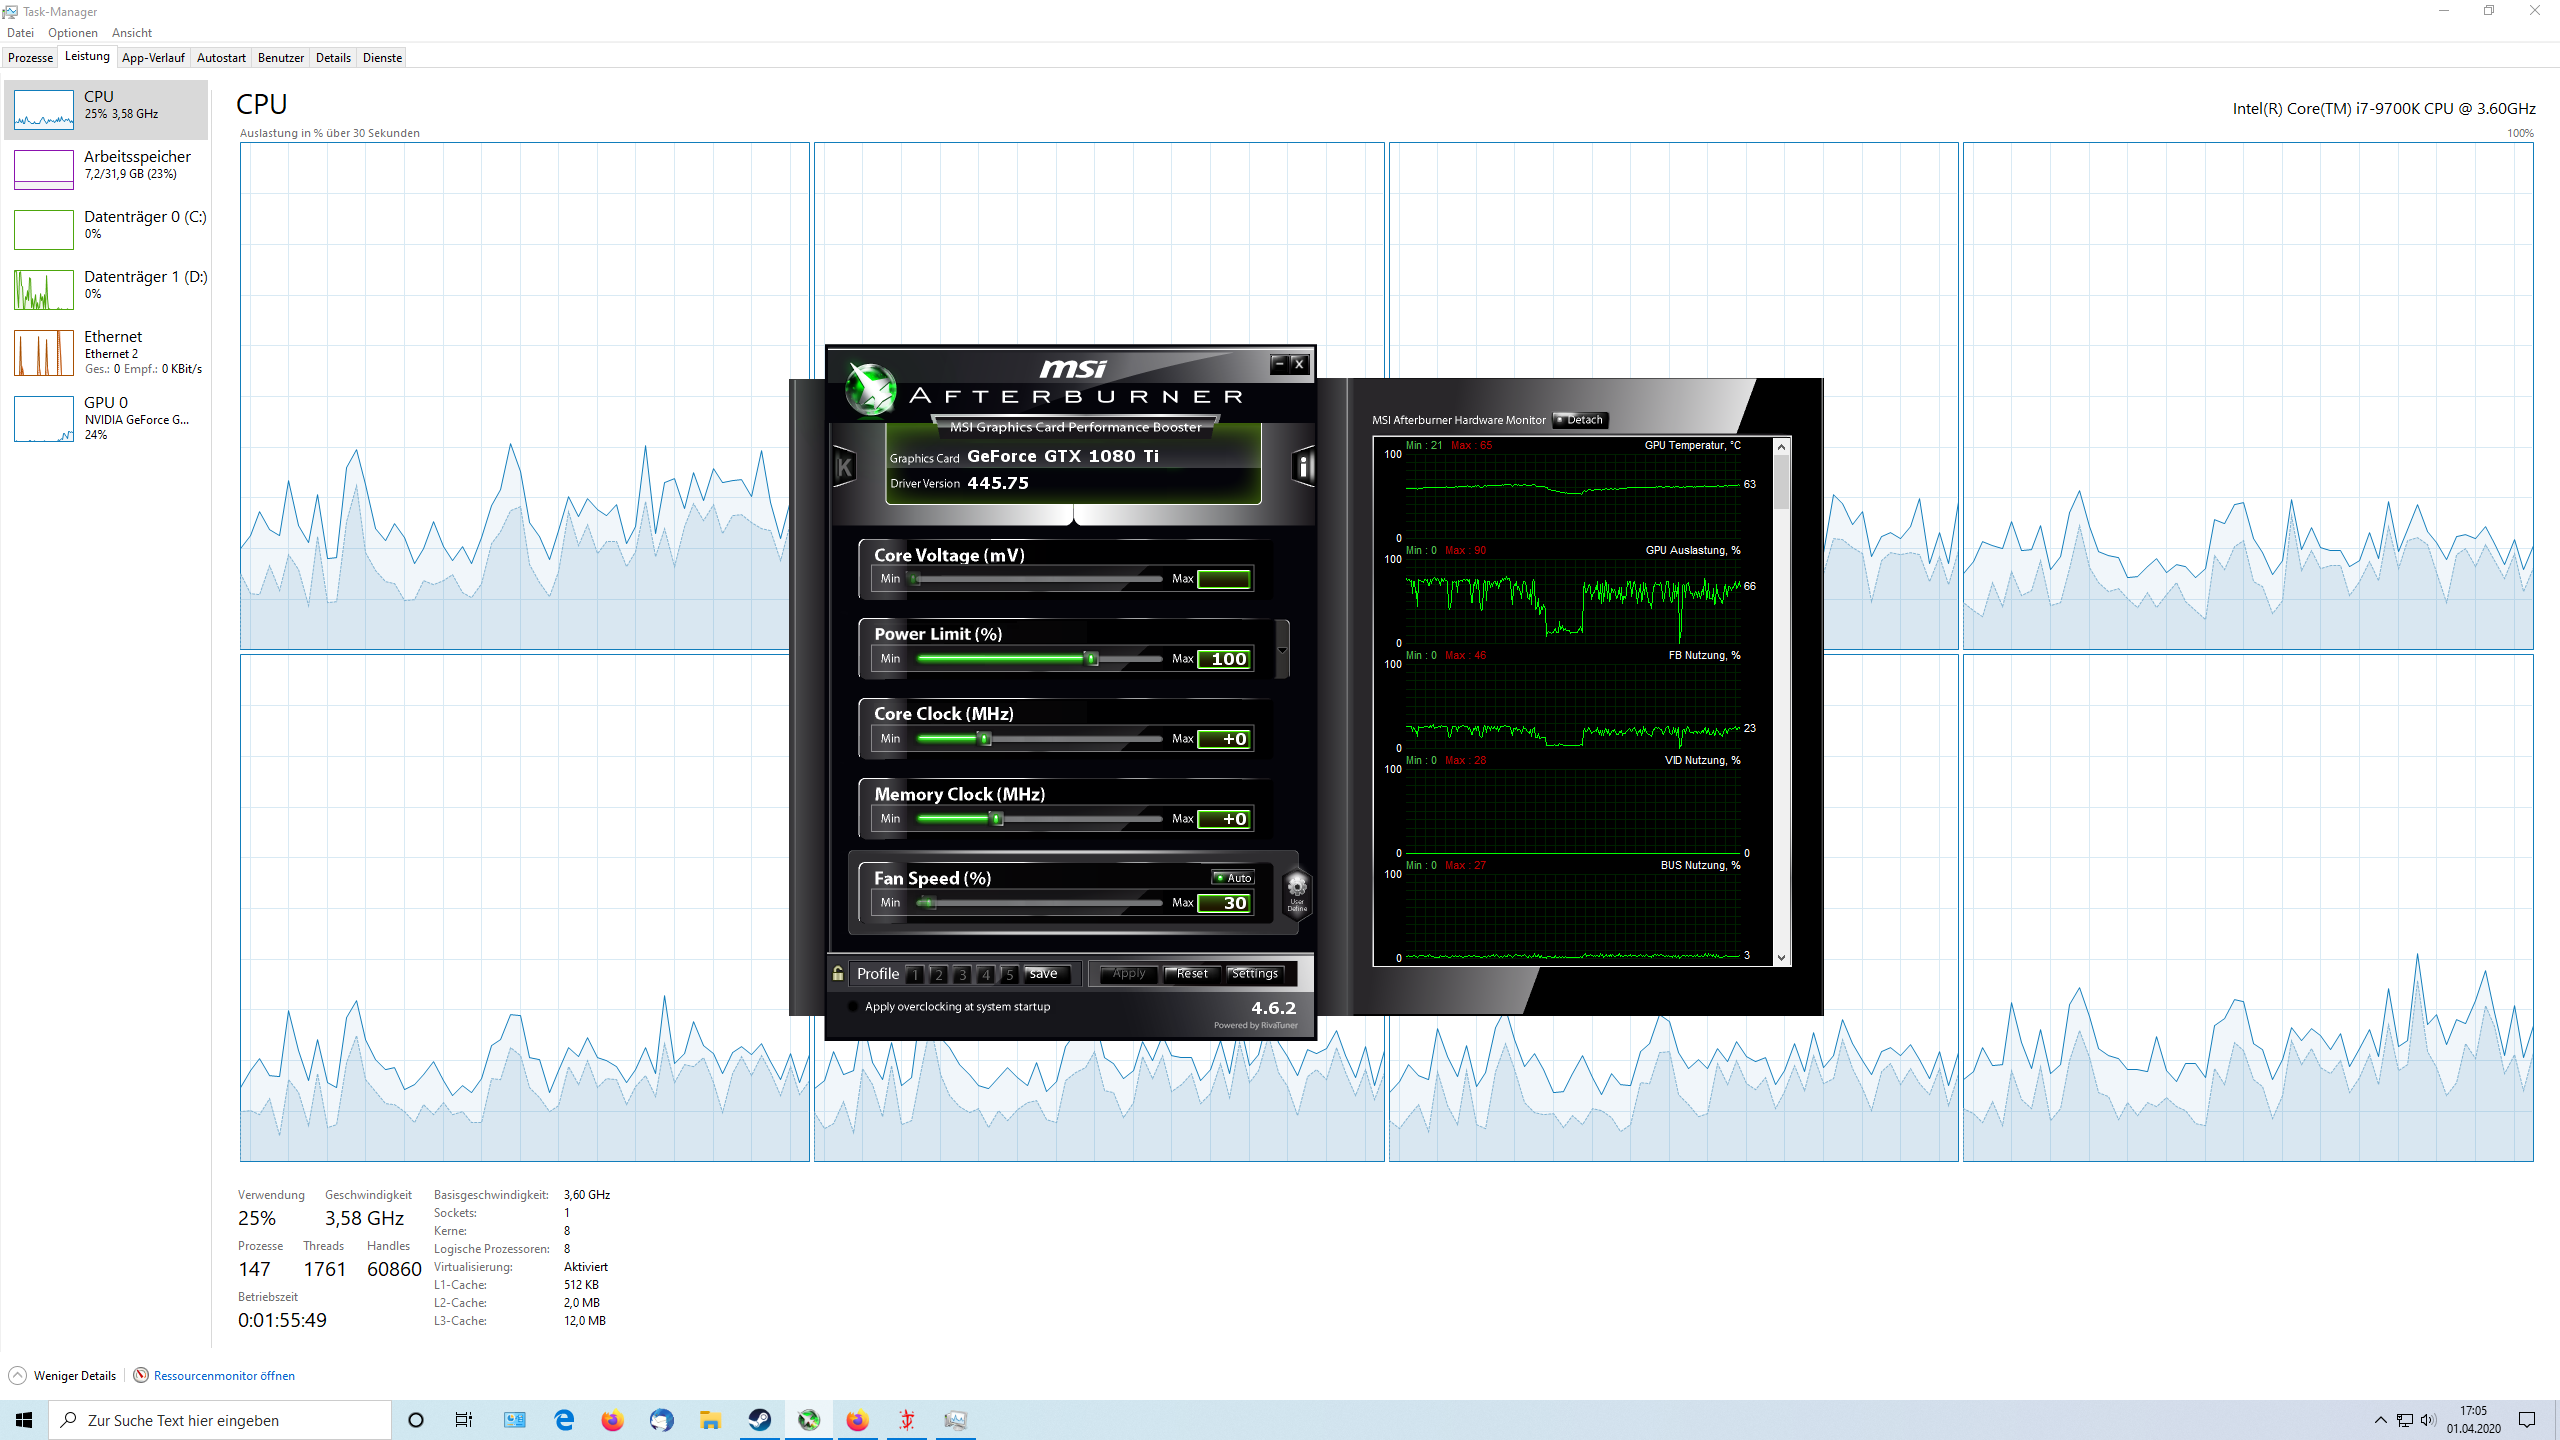Select Datenträger 1 (D:) in the sidebar

coord(107,289)
